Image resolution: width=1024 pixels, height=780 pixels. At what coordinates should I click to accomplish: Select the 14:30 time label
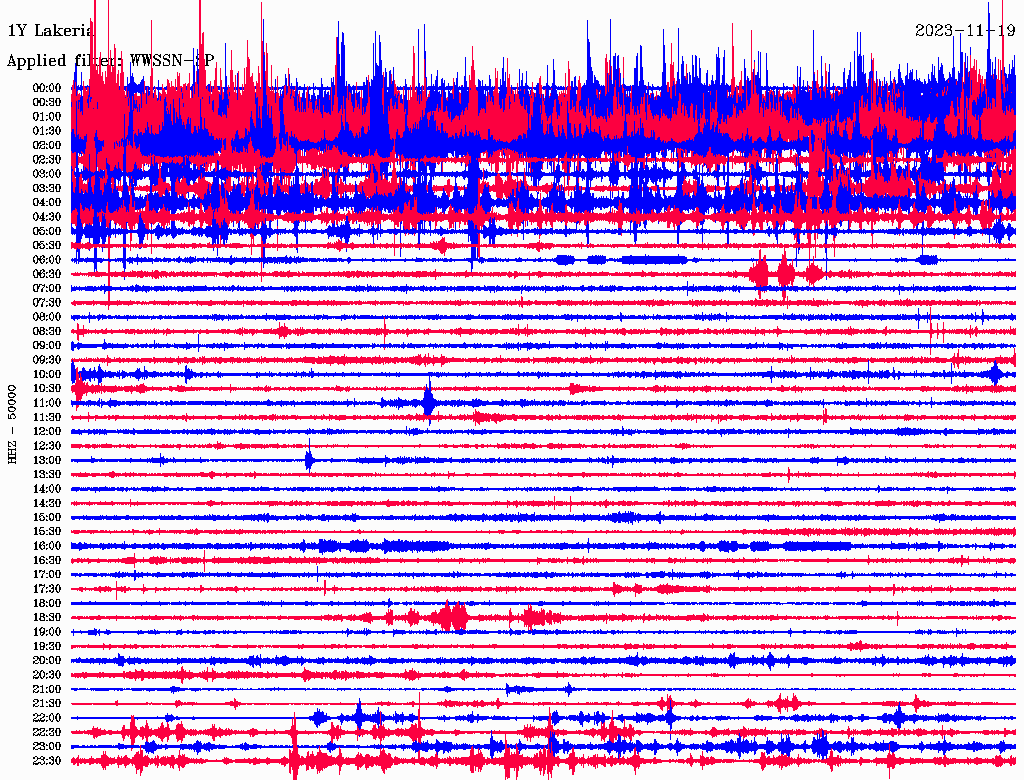tap(47, 504)
